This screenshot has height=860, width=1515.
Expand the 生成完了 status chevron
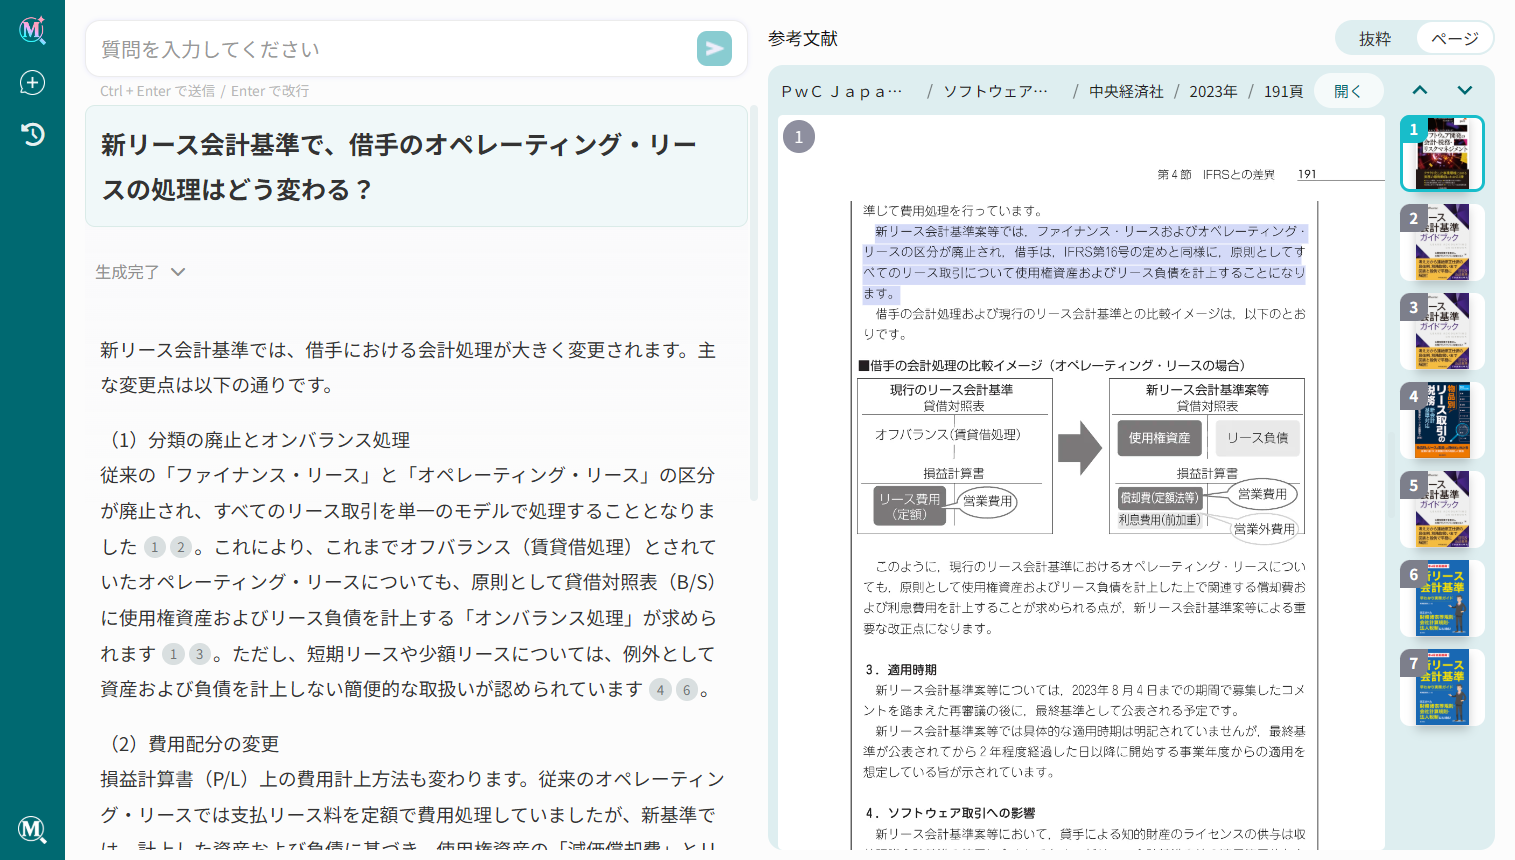point(178,272)
